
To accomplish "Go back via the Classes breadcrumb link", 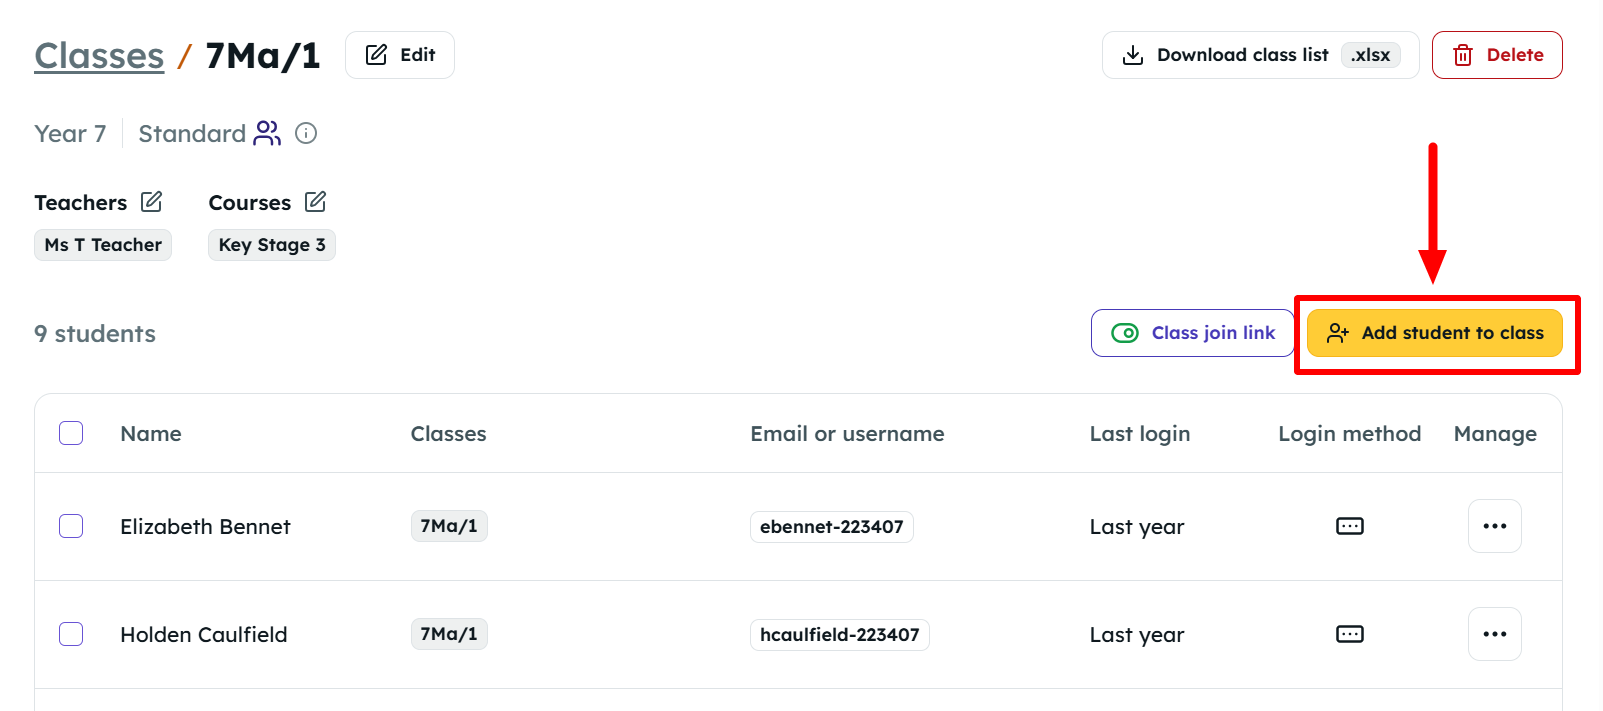I will [99, 56].
